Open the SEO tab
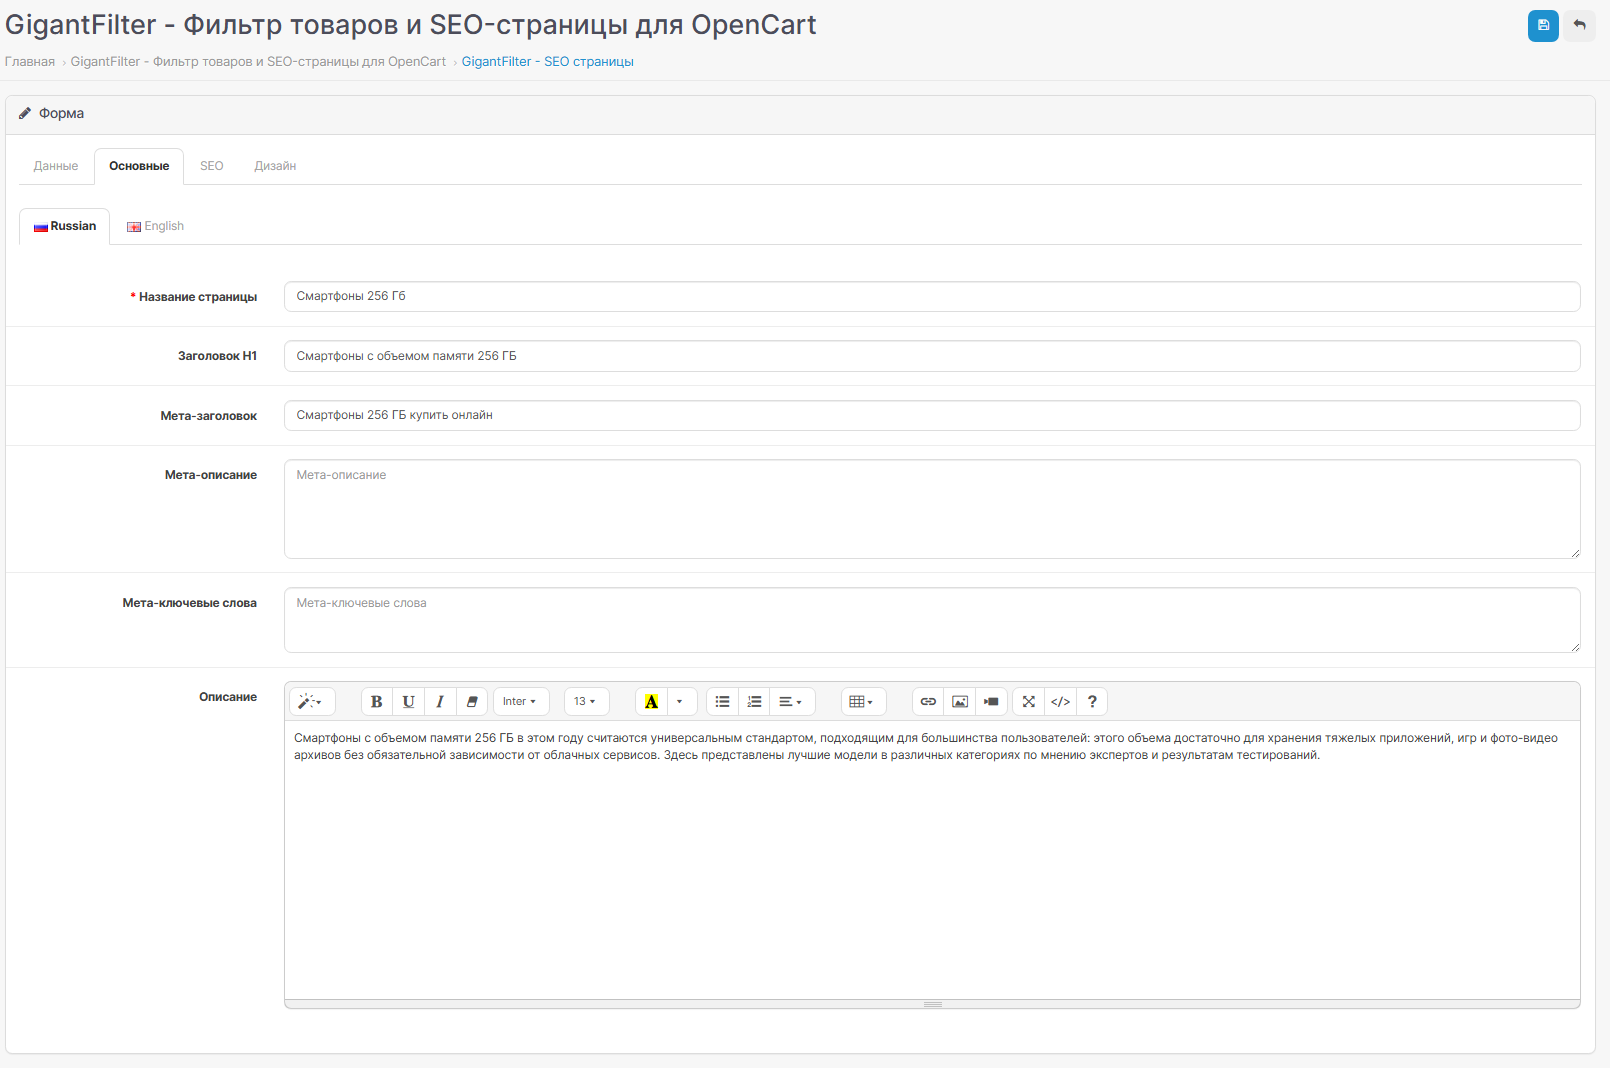The height and width of the screenshot is (1068, 1610). (x=212, y=166)
